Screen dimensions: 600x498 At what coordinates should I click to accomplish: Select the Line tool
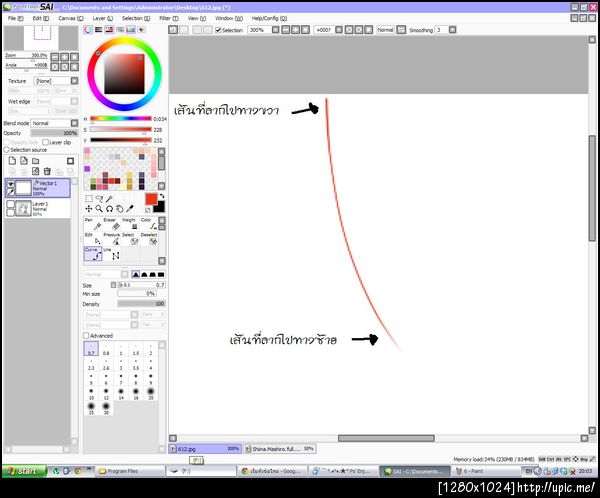click(112, 254)
